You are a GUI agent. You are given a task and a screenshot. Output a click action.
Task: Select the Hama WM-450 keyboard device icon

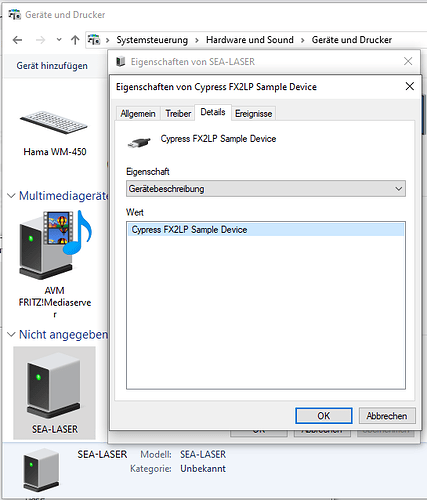tap(54, 123)
